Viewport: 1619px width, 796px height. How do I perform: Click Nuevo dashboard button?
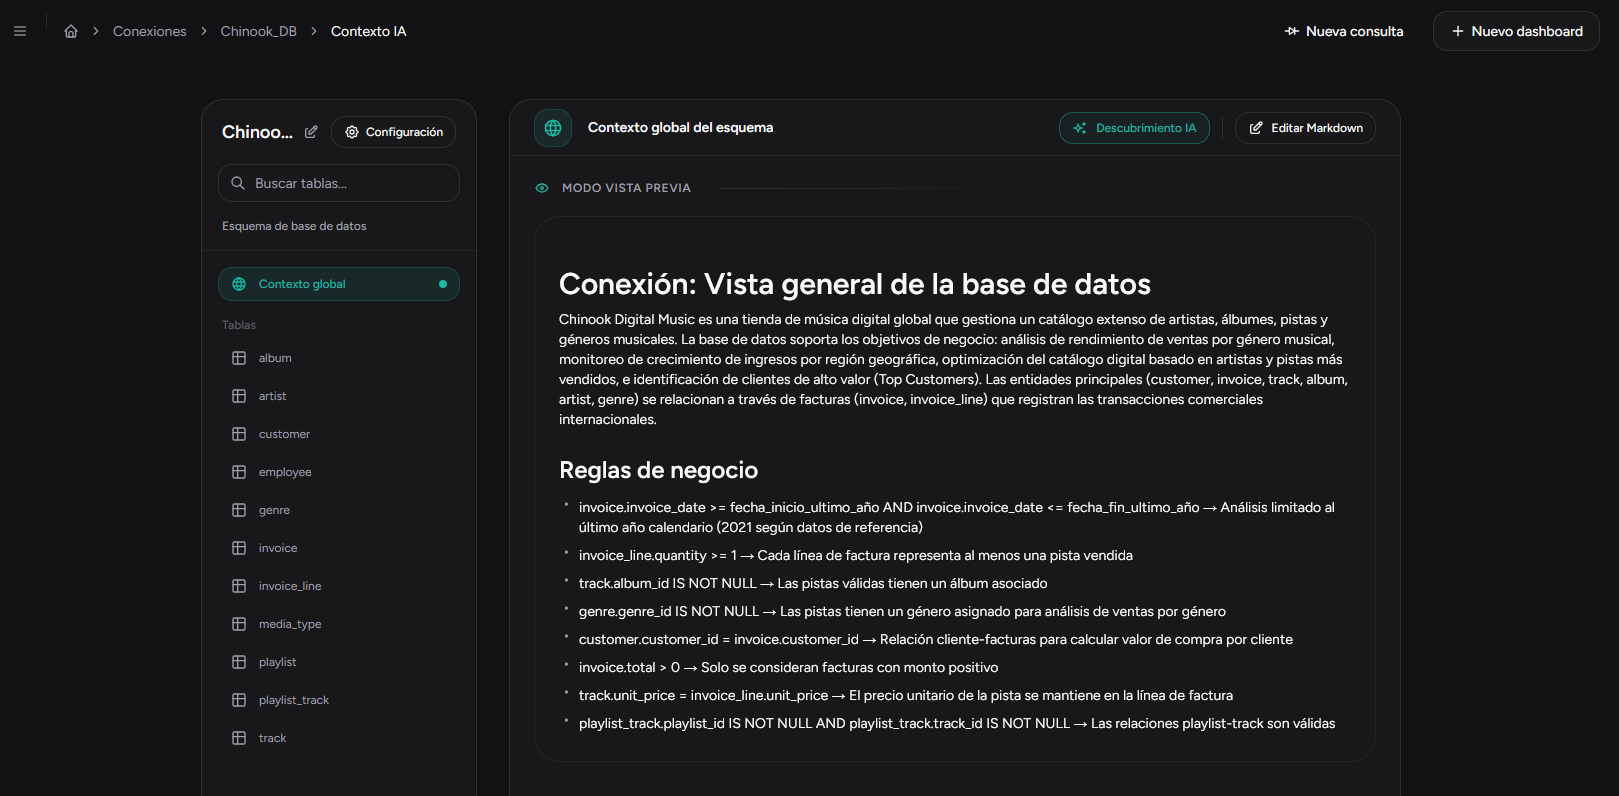pos(1516,31)
